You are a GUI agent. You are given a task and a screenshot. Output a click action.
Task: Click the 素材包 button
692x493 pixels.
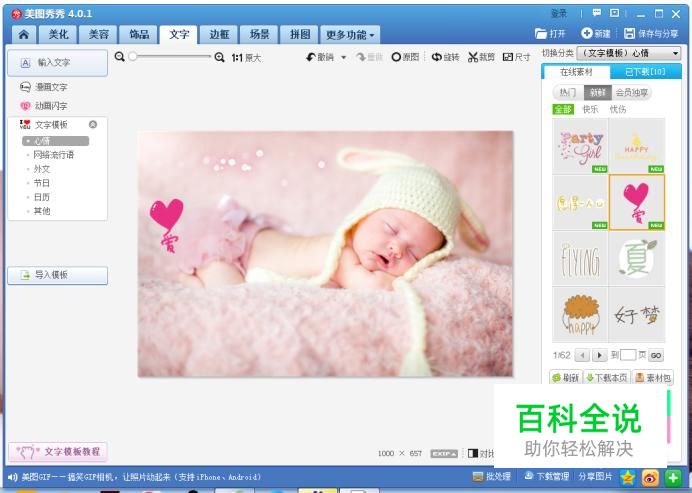tap(653, 378)
